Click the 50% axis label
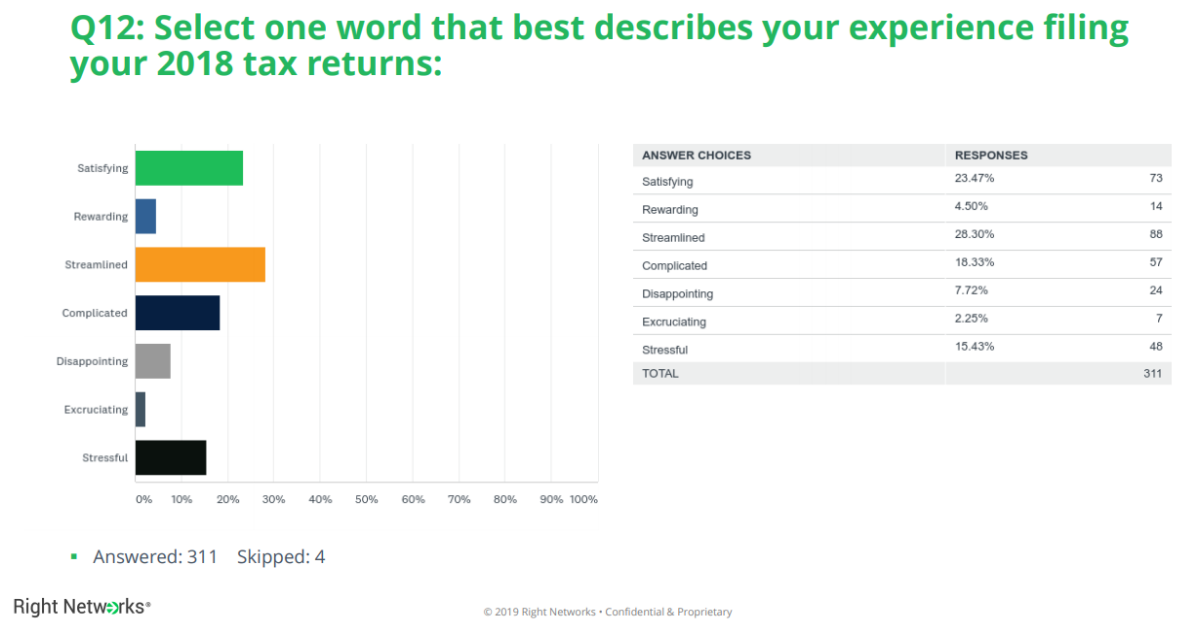Viewport: 1200px width, 627px height. pyautogui.click(x=366, y=499)
